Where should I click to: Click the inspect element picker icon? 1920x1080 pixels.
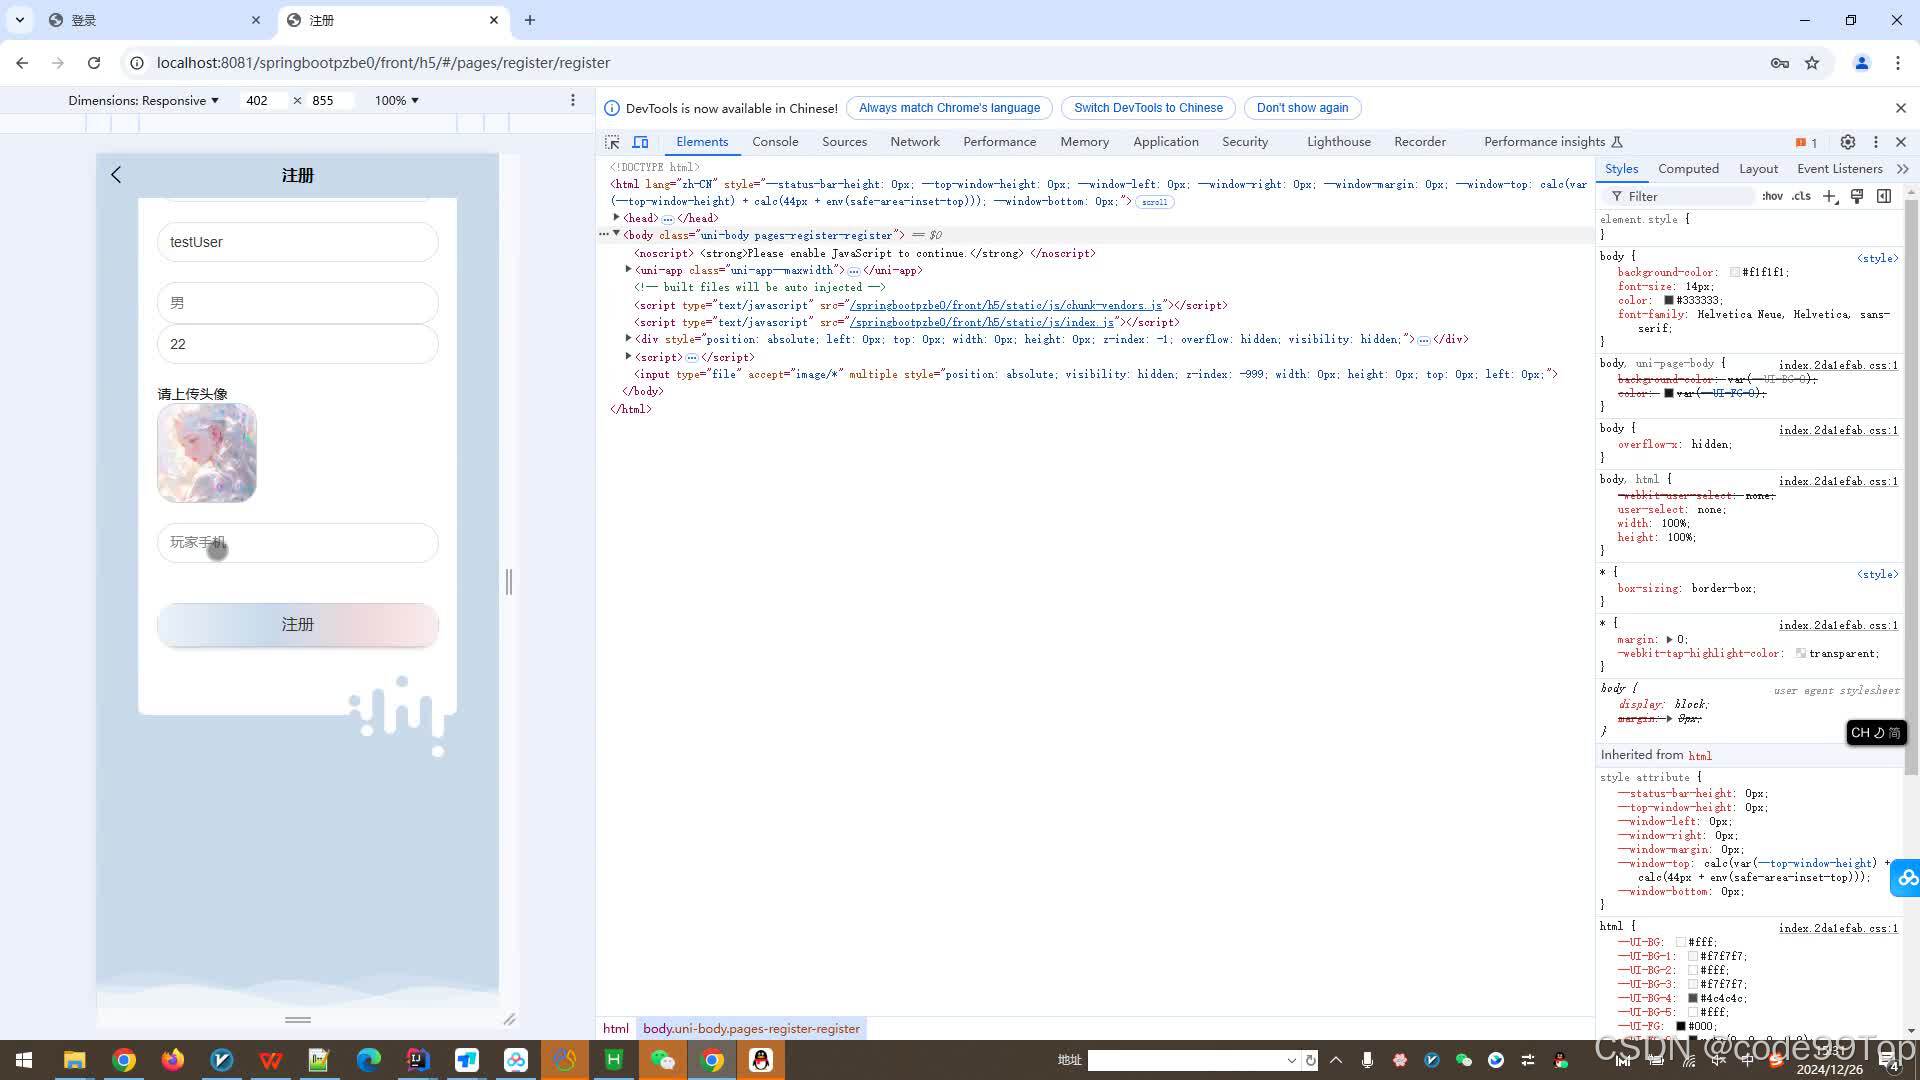point(612,142)
